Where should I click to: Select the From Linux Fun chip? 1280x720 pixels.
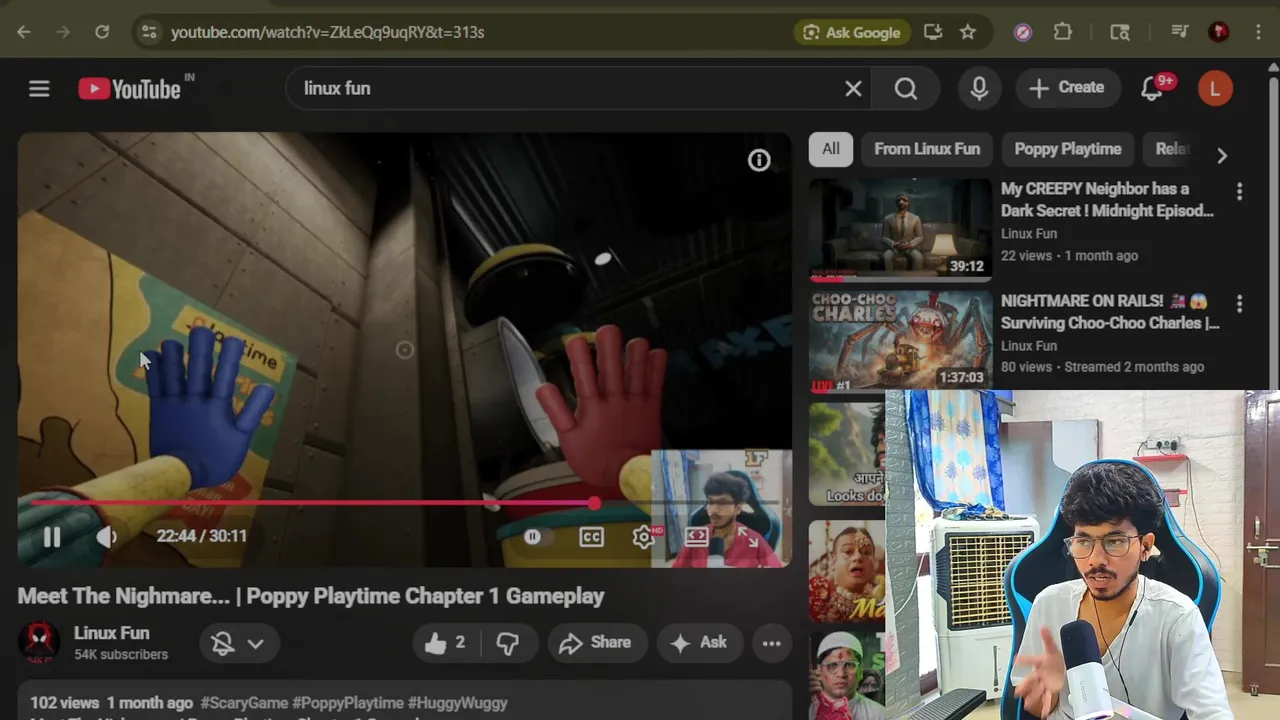pyautogui.click(x=927, y=149)
